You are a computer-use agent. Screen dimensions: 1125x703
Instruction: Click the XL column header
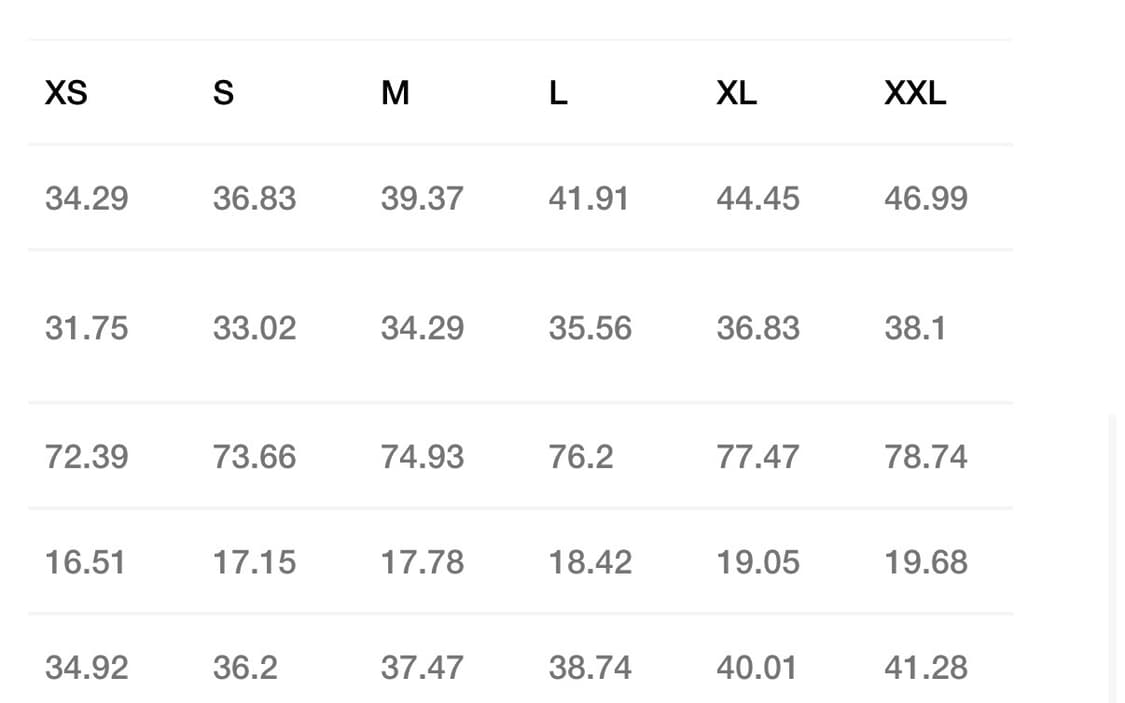coord(736,93)
